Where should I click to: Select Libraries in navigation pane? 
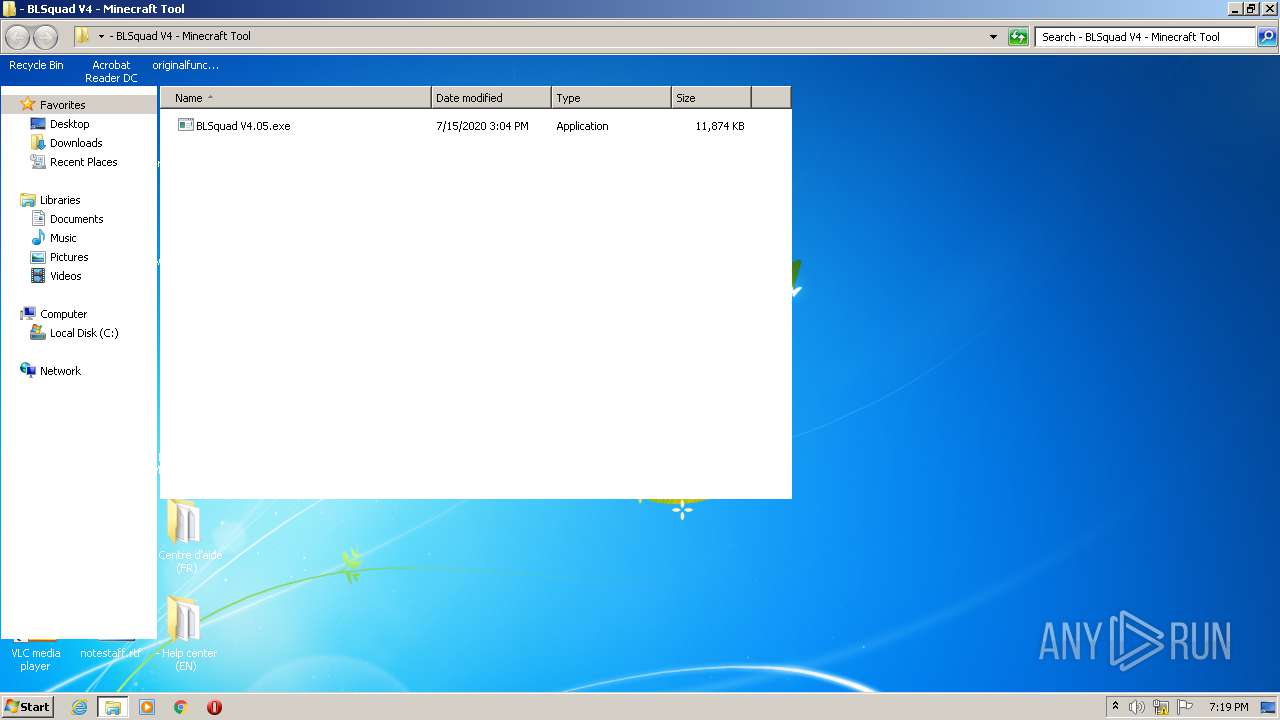(60, 200)
